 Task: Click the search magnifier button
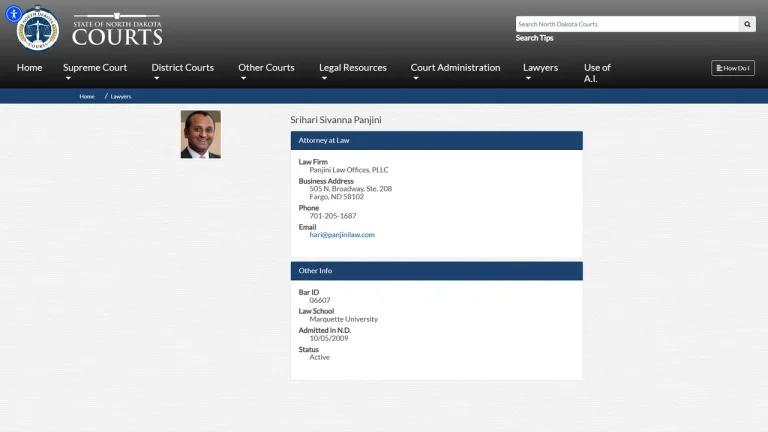pos(747,24)
